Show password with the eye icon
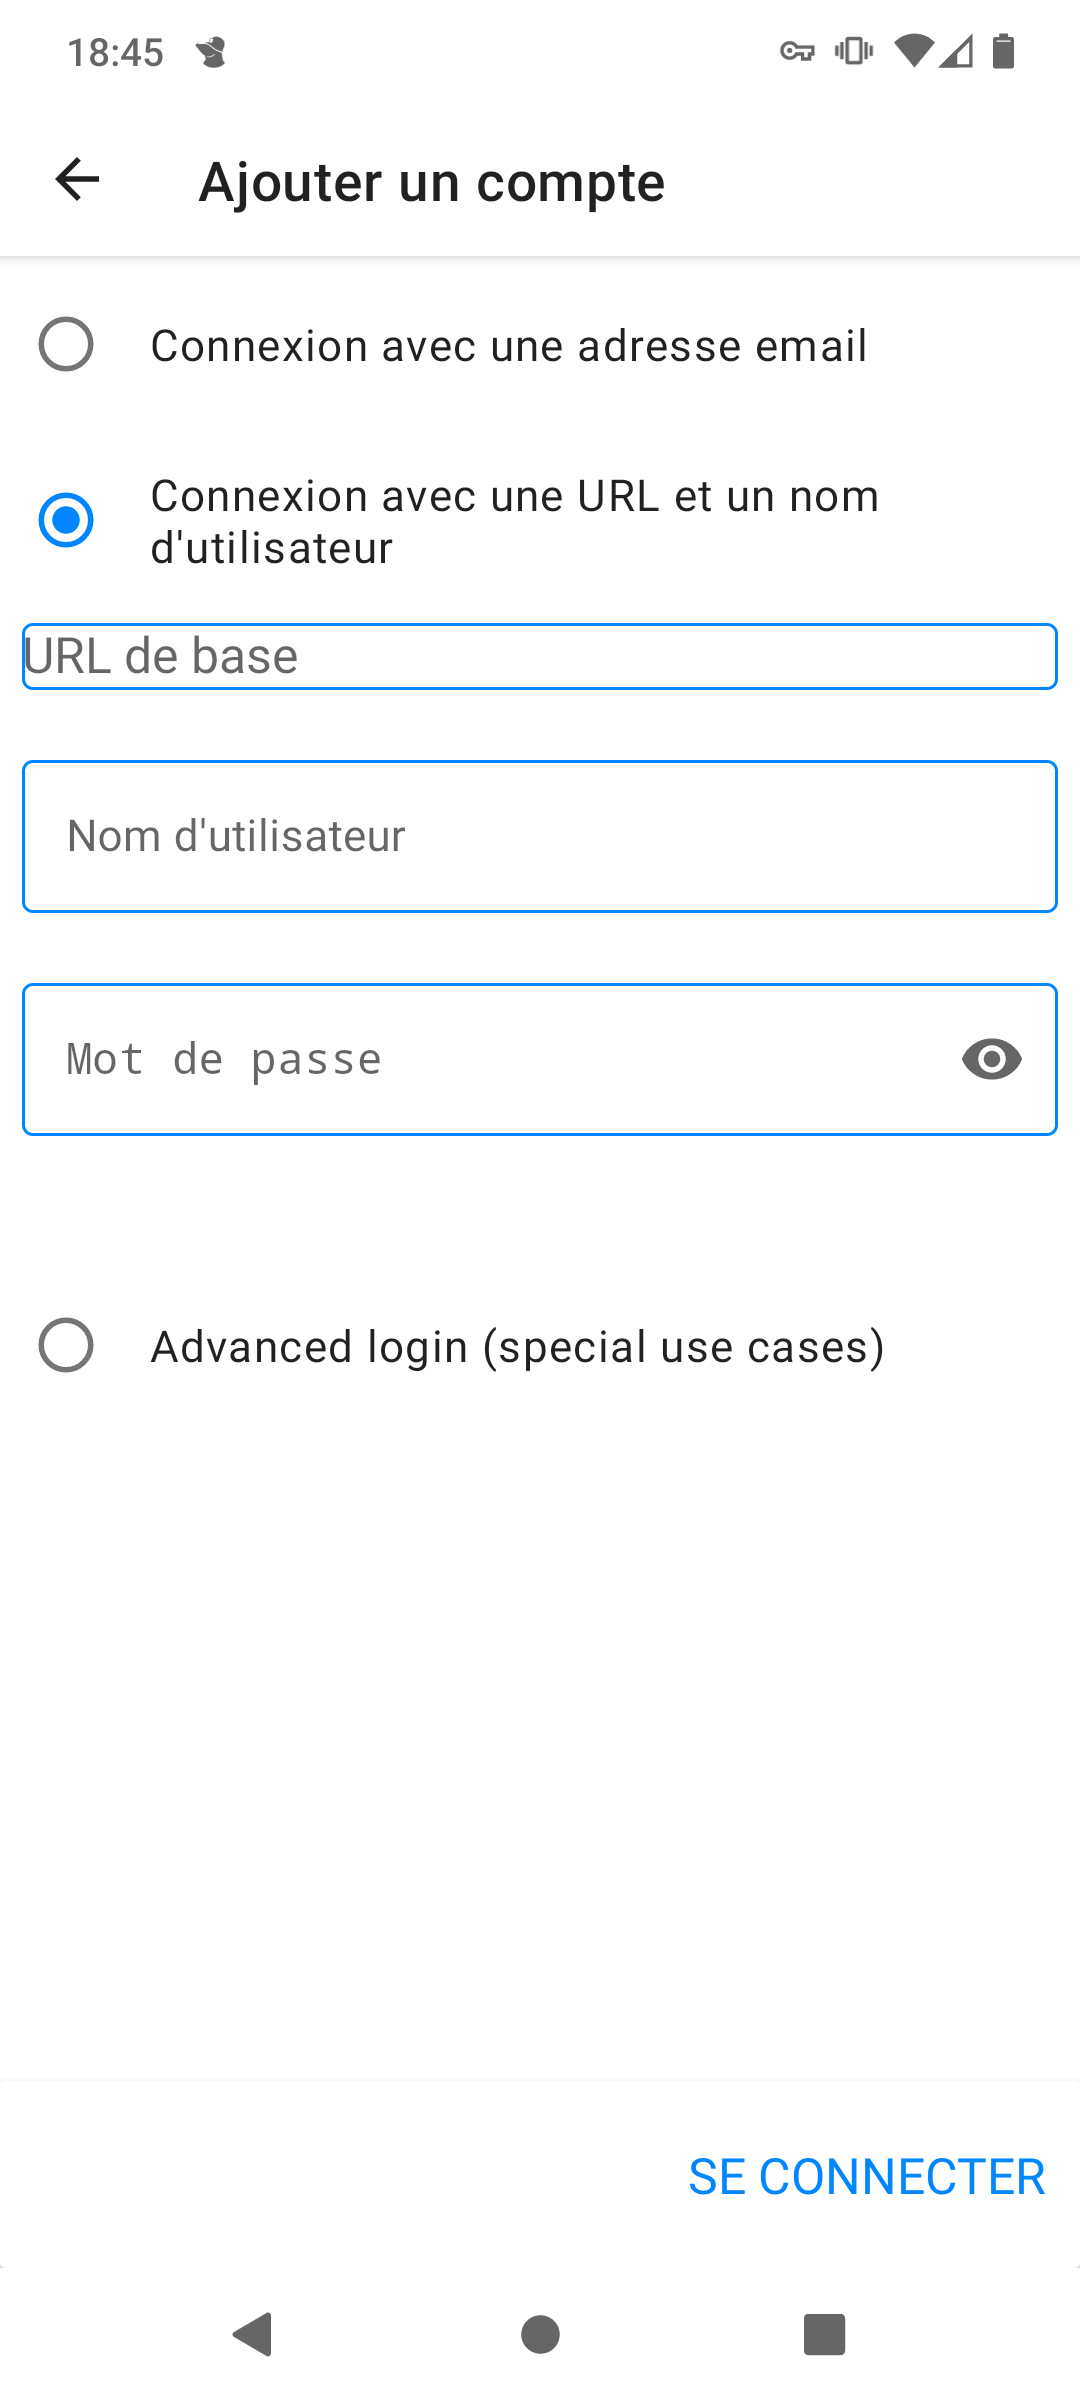 click(x=991, y=1059)
